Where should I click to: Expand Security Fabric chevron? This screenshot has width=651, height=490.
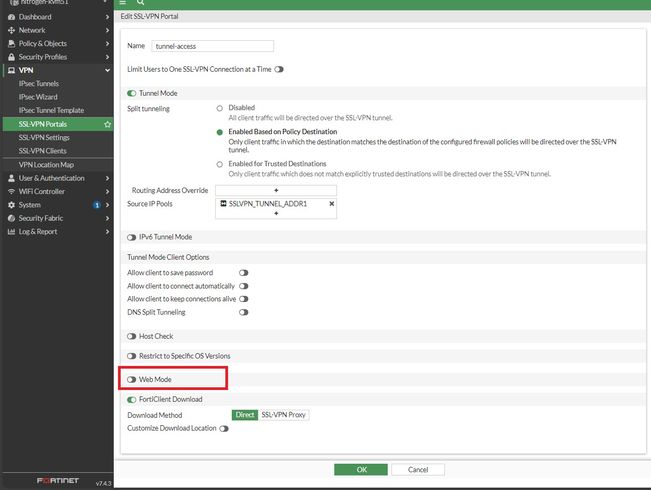(108, 218)
